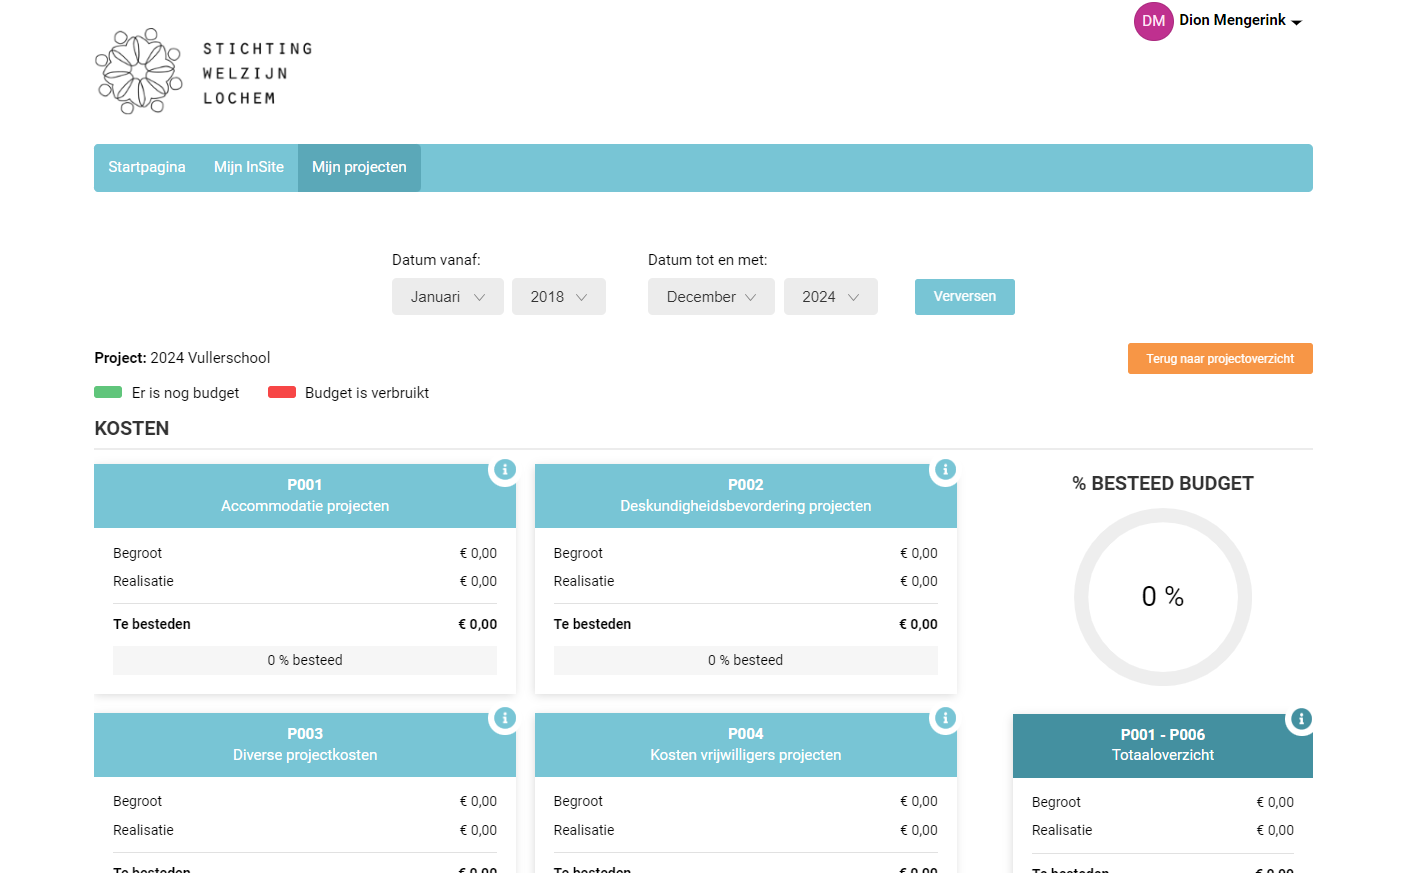Click the red 'Budget is verbruikt' swatch

coord(282,392)
